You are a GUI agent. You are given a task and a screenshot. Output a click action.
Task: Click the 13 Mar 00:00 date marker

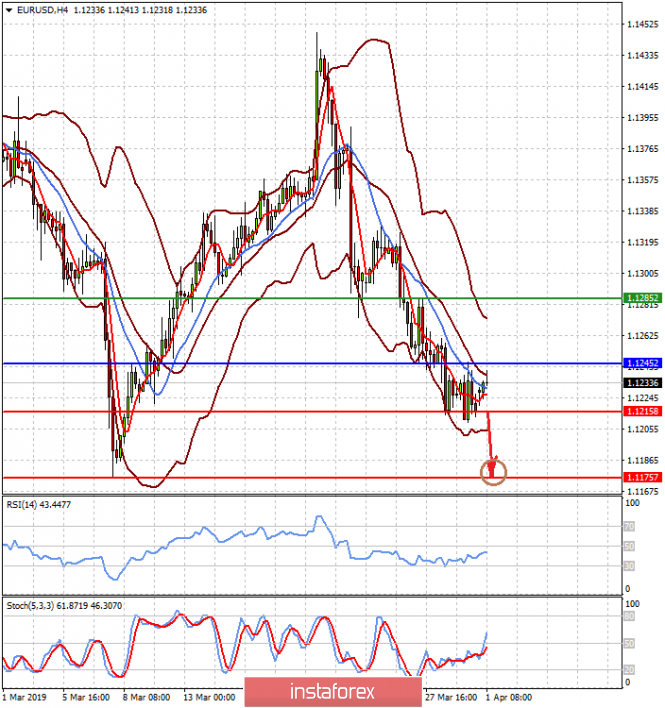tap(209, 698)
